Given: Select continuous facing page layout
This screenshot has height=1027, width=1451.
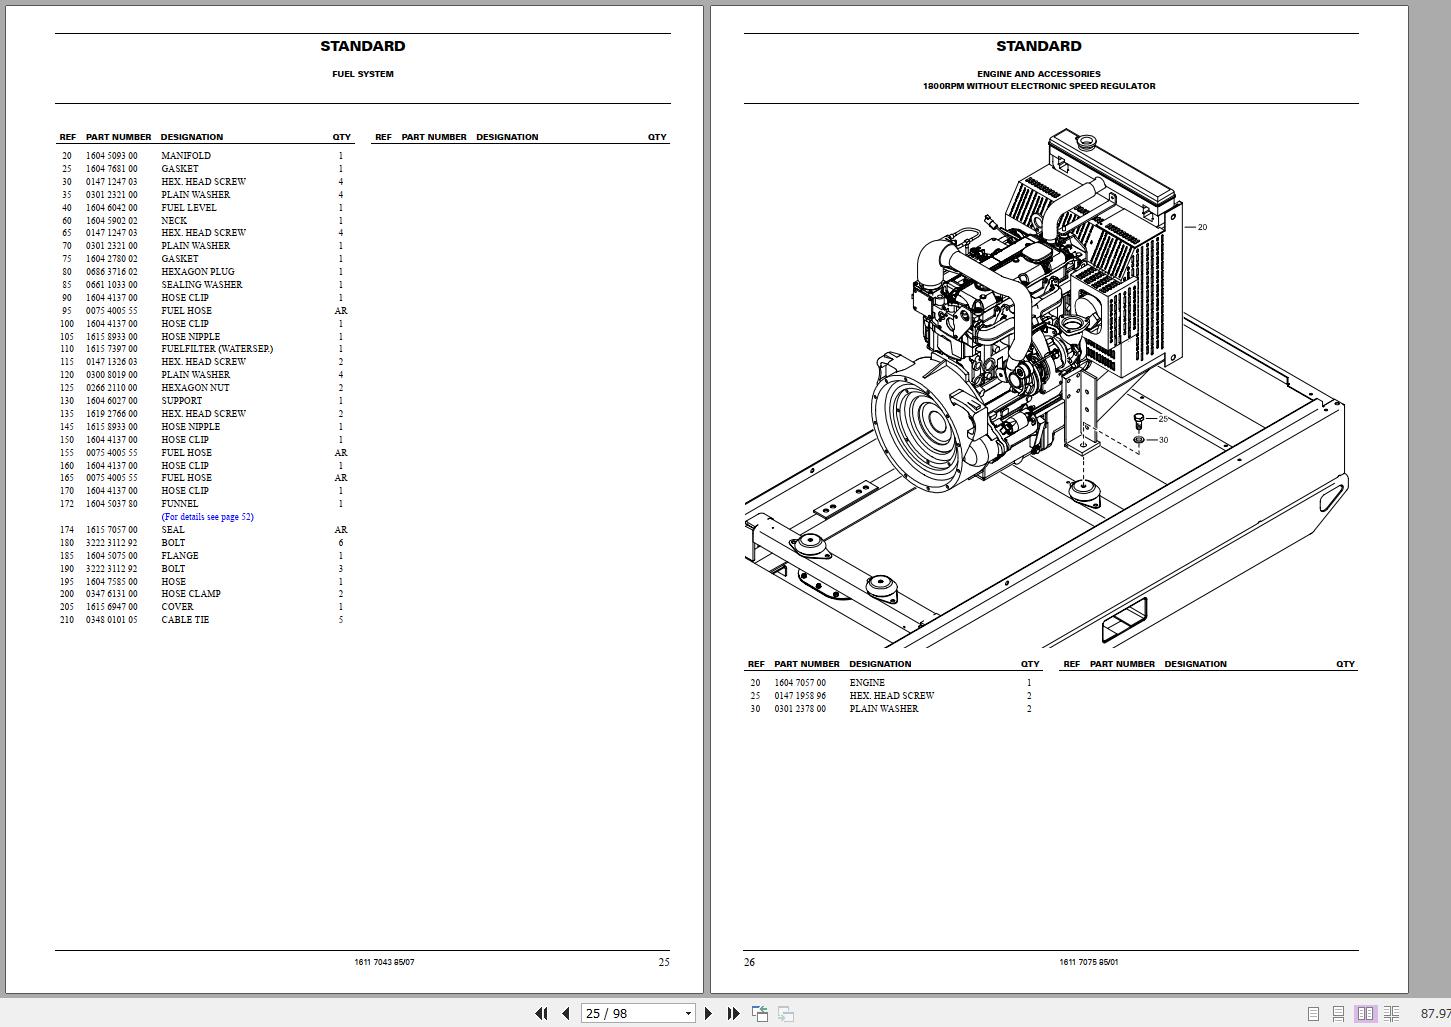Looking at the screenshot, I should pyautogui.click(x=1391, y=1013).
